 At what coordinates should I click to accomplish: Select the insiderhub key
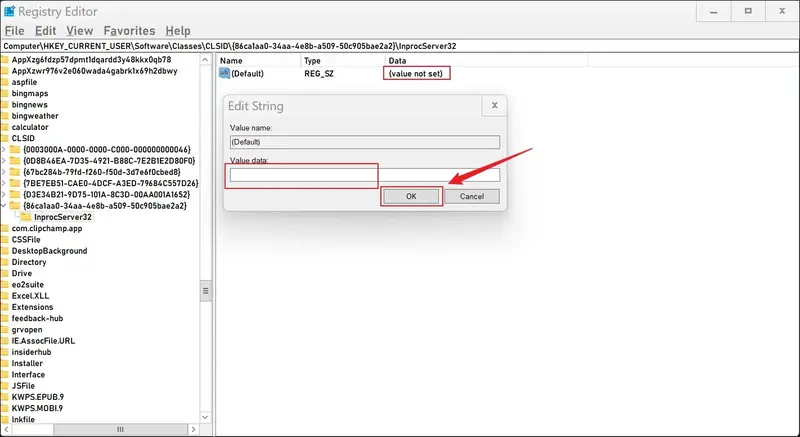click(x=31, y=352)
